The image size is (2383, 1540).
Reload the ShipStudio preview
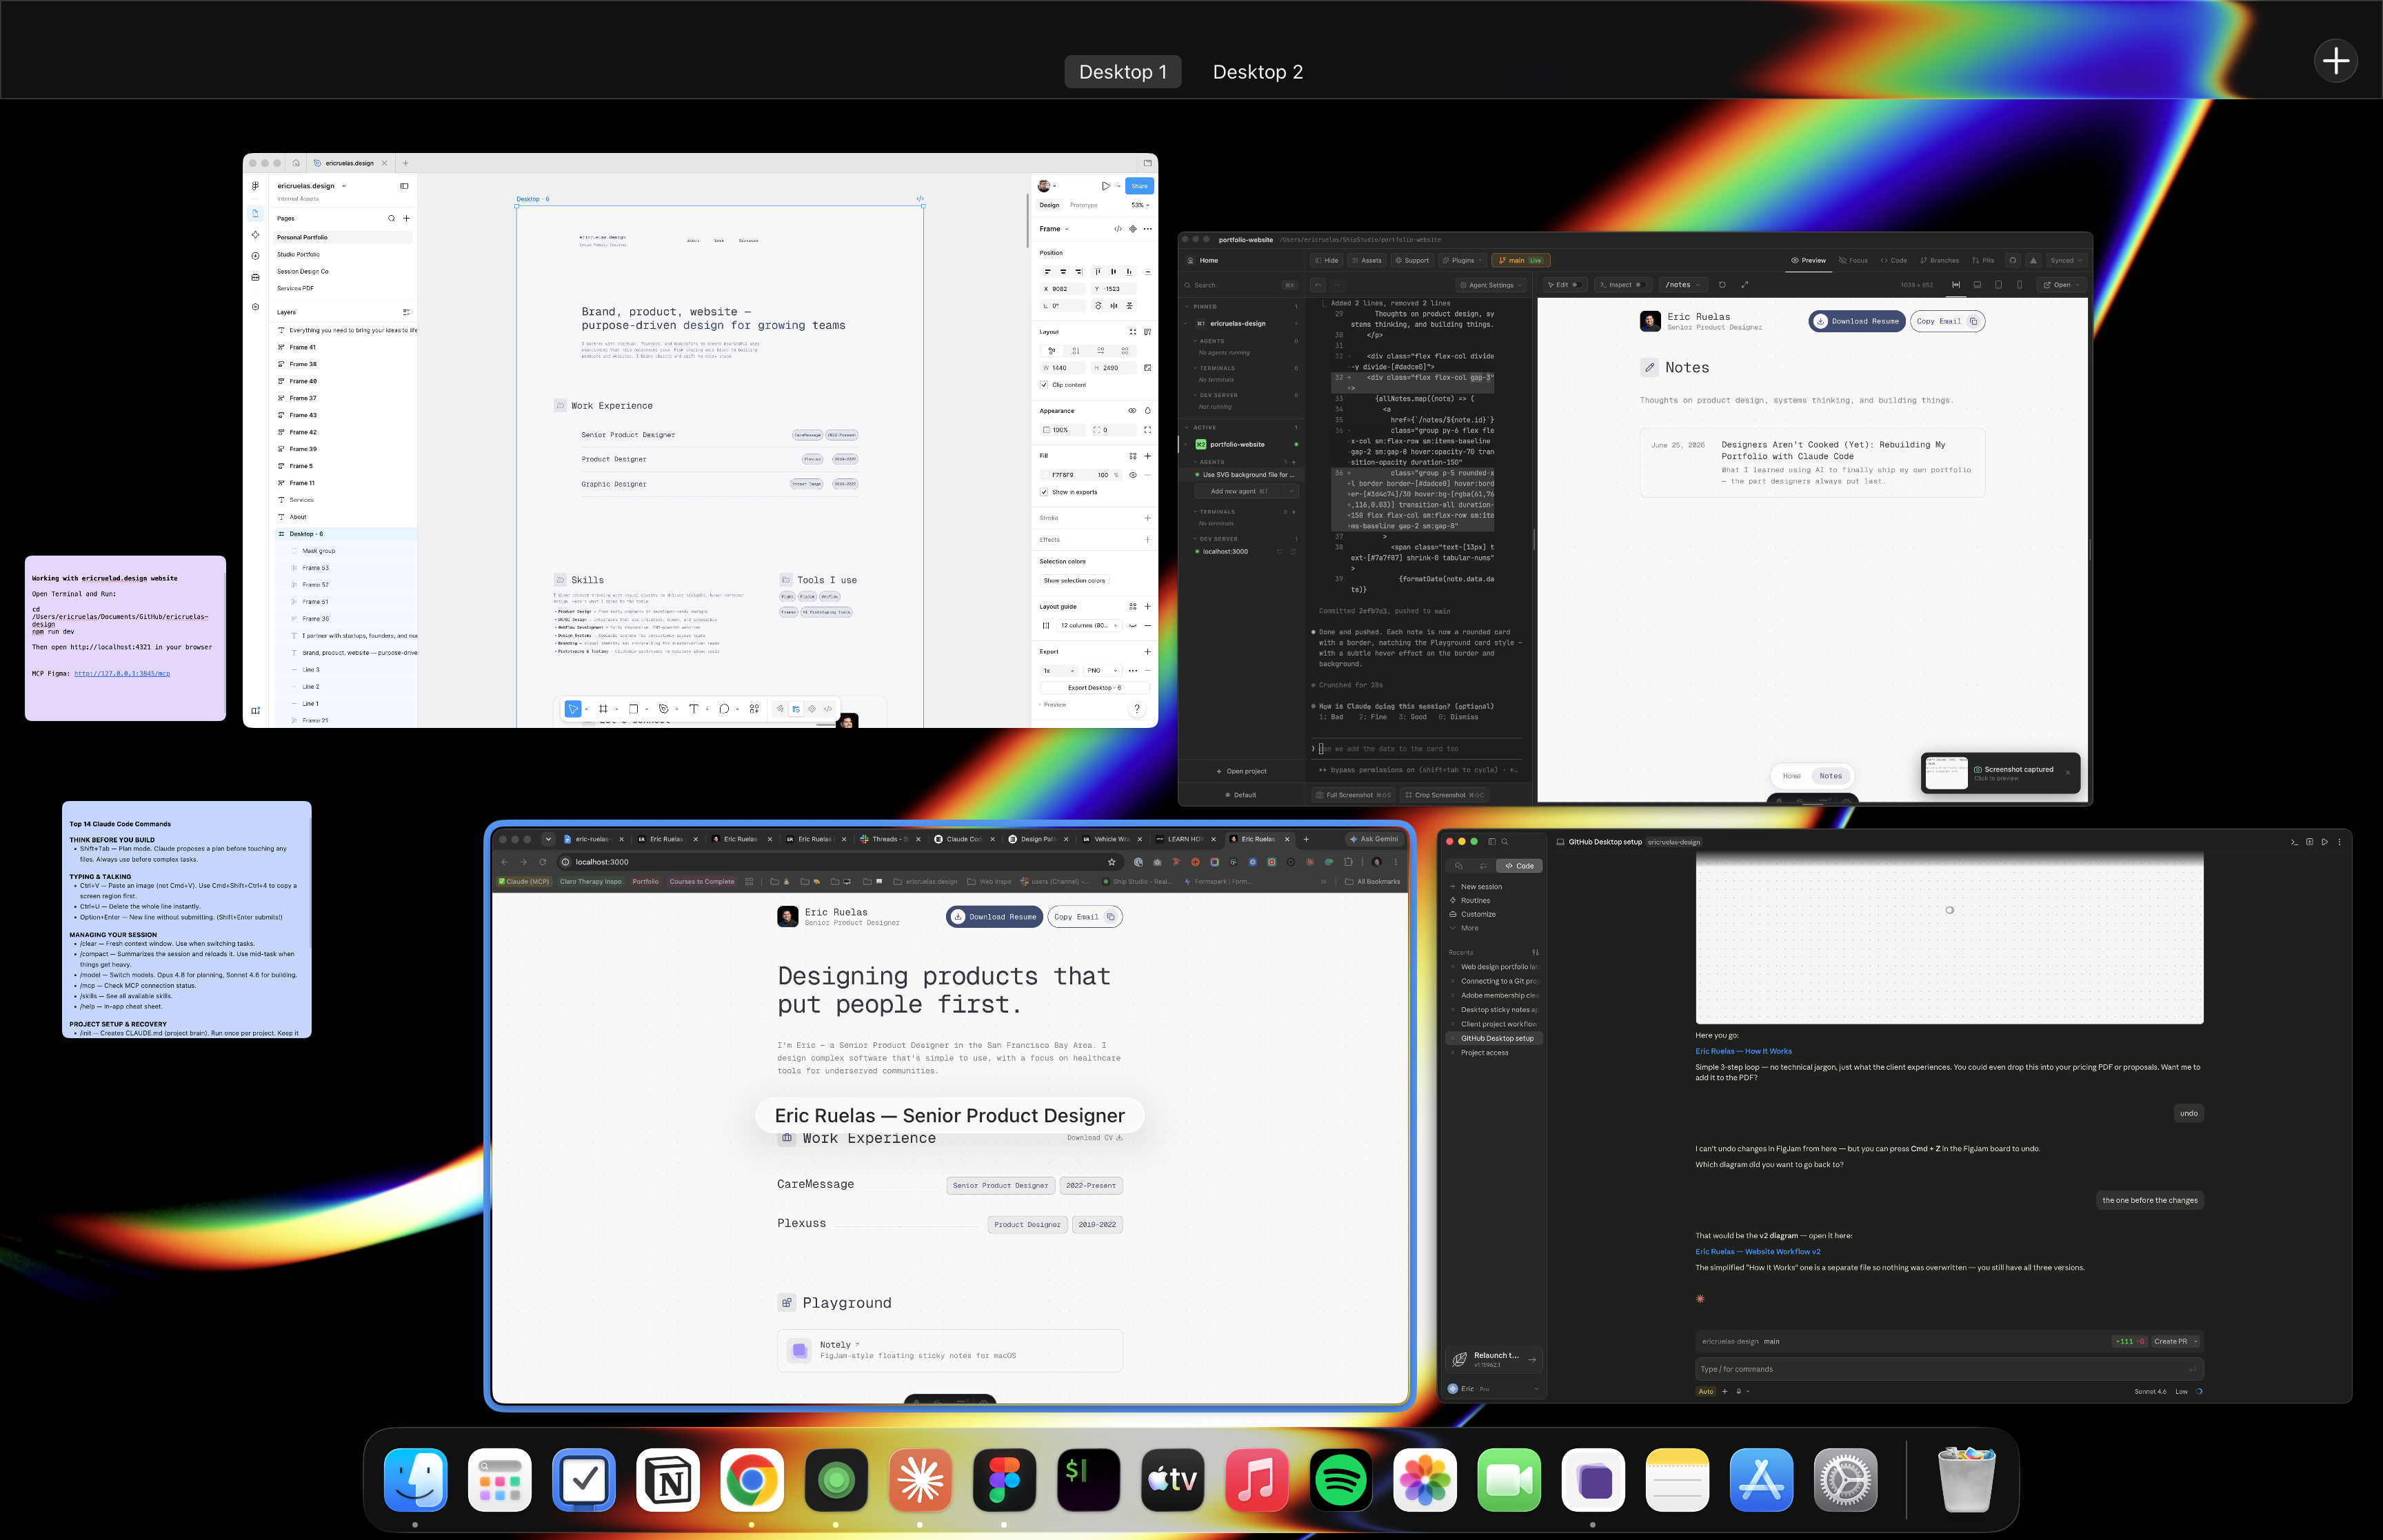[x=1722, y=285]
